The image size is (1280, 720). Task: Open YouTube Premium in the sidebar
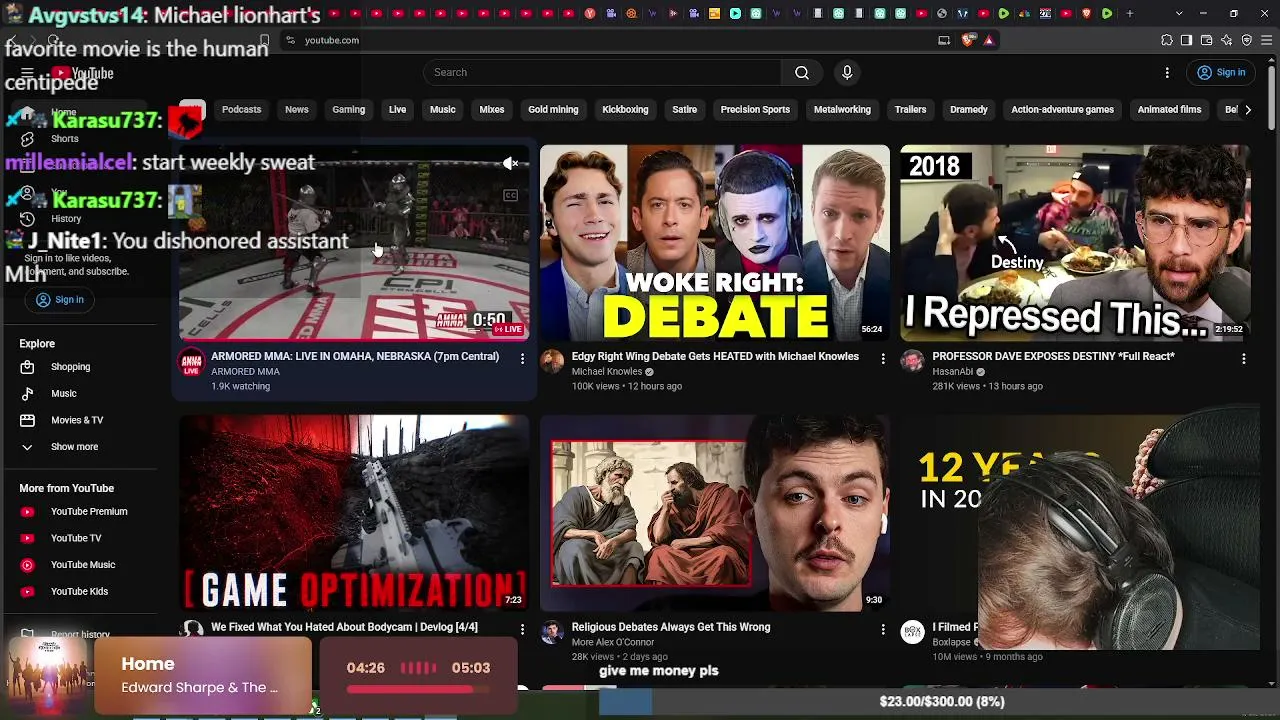(x=80, y=511)
